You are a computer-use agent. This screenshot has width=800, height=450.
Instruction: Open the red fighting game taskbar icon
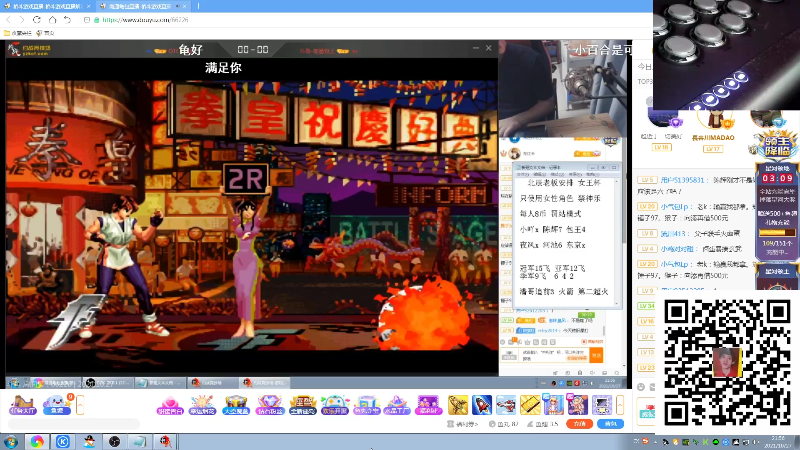point(165,441)
